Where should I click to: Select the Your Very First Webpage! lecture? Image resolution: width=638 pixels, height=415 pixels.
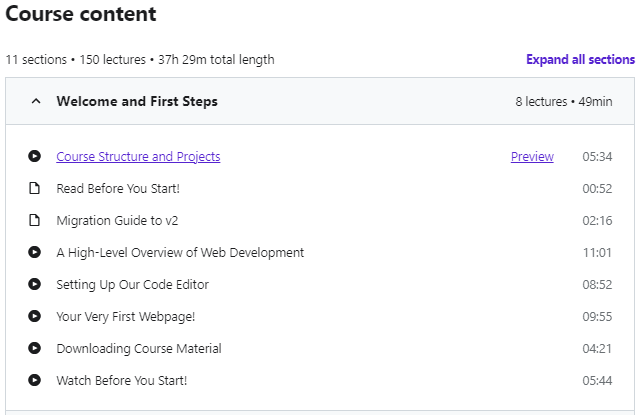(x=126, y=316)
